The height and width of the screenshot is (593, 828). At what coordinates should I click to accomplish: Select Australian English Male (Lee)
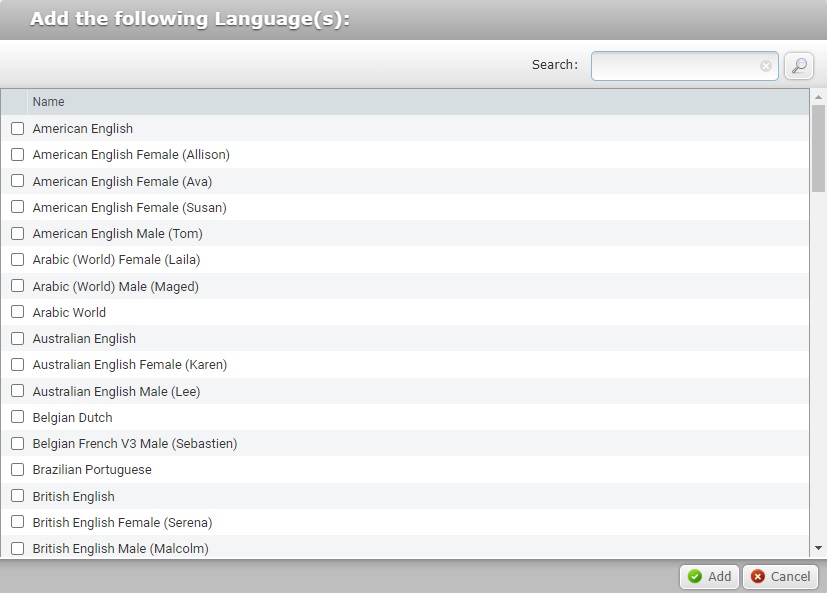click(x=17, y=391)
